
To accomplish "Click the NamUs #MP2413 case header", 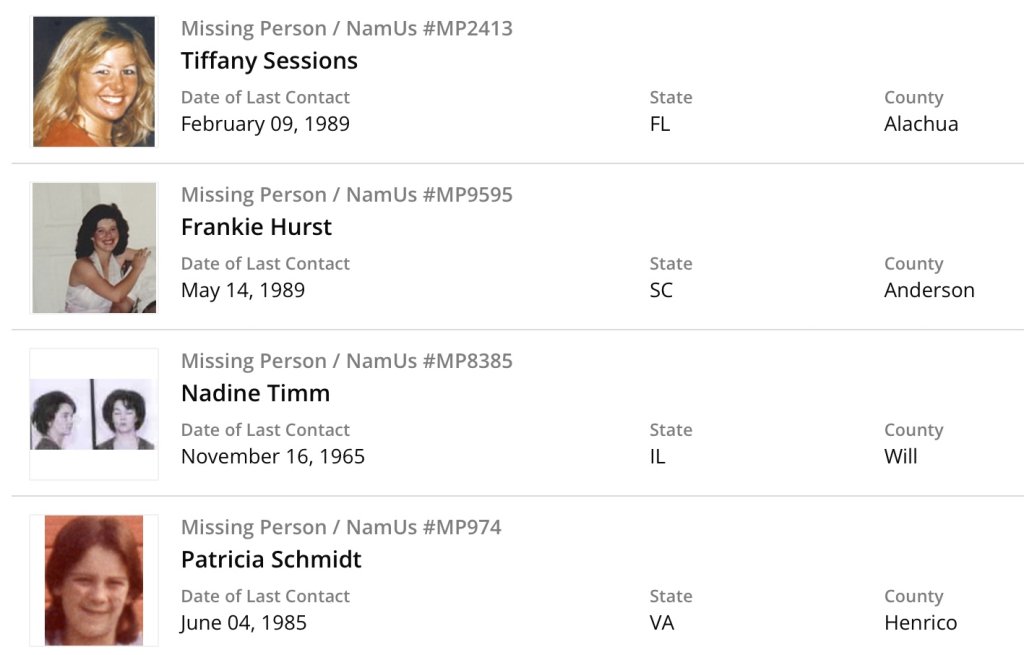I will (346, 28).
